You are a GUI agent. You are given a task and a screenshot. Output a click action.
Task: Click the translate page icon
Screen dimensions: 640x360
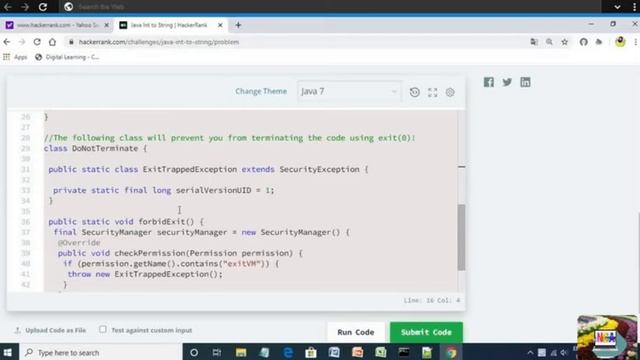click(533, 42)
